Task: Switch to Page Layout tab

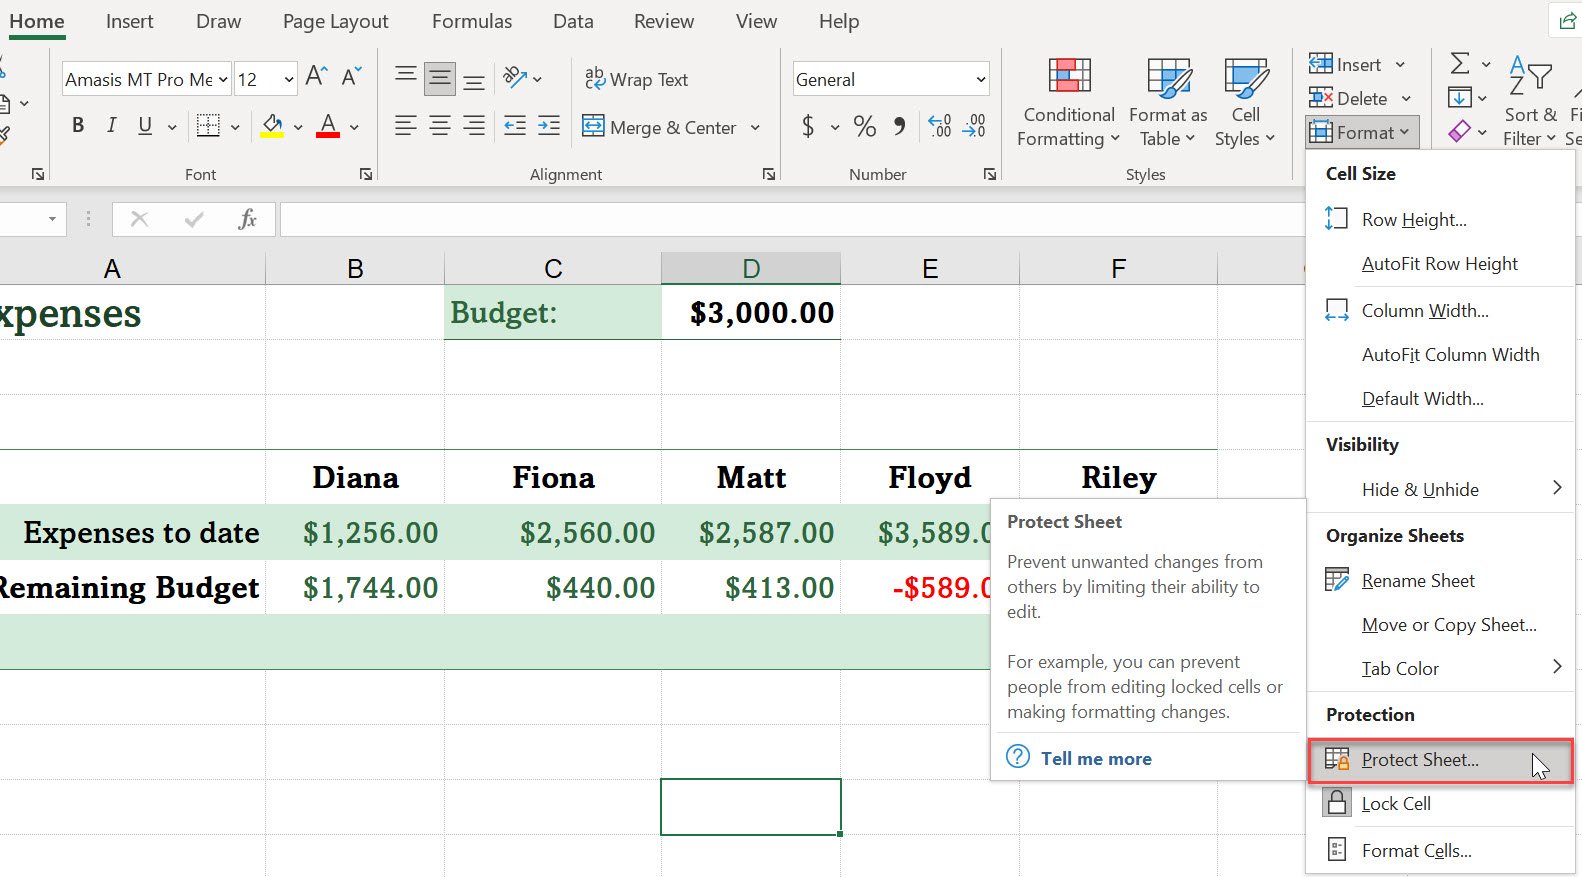Action: [335, 21]
